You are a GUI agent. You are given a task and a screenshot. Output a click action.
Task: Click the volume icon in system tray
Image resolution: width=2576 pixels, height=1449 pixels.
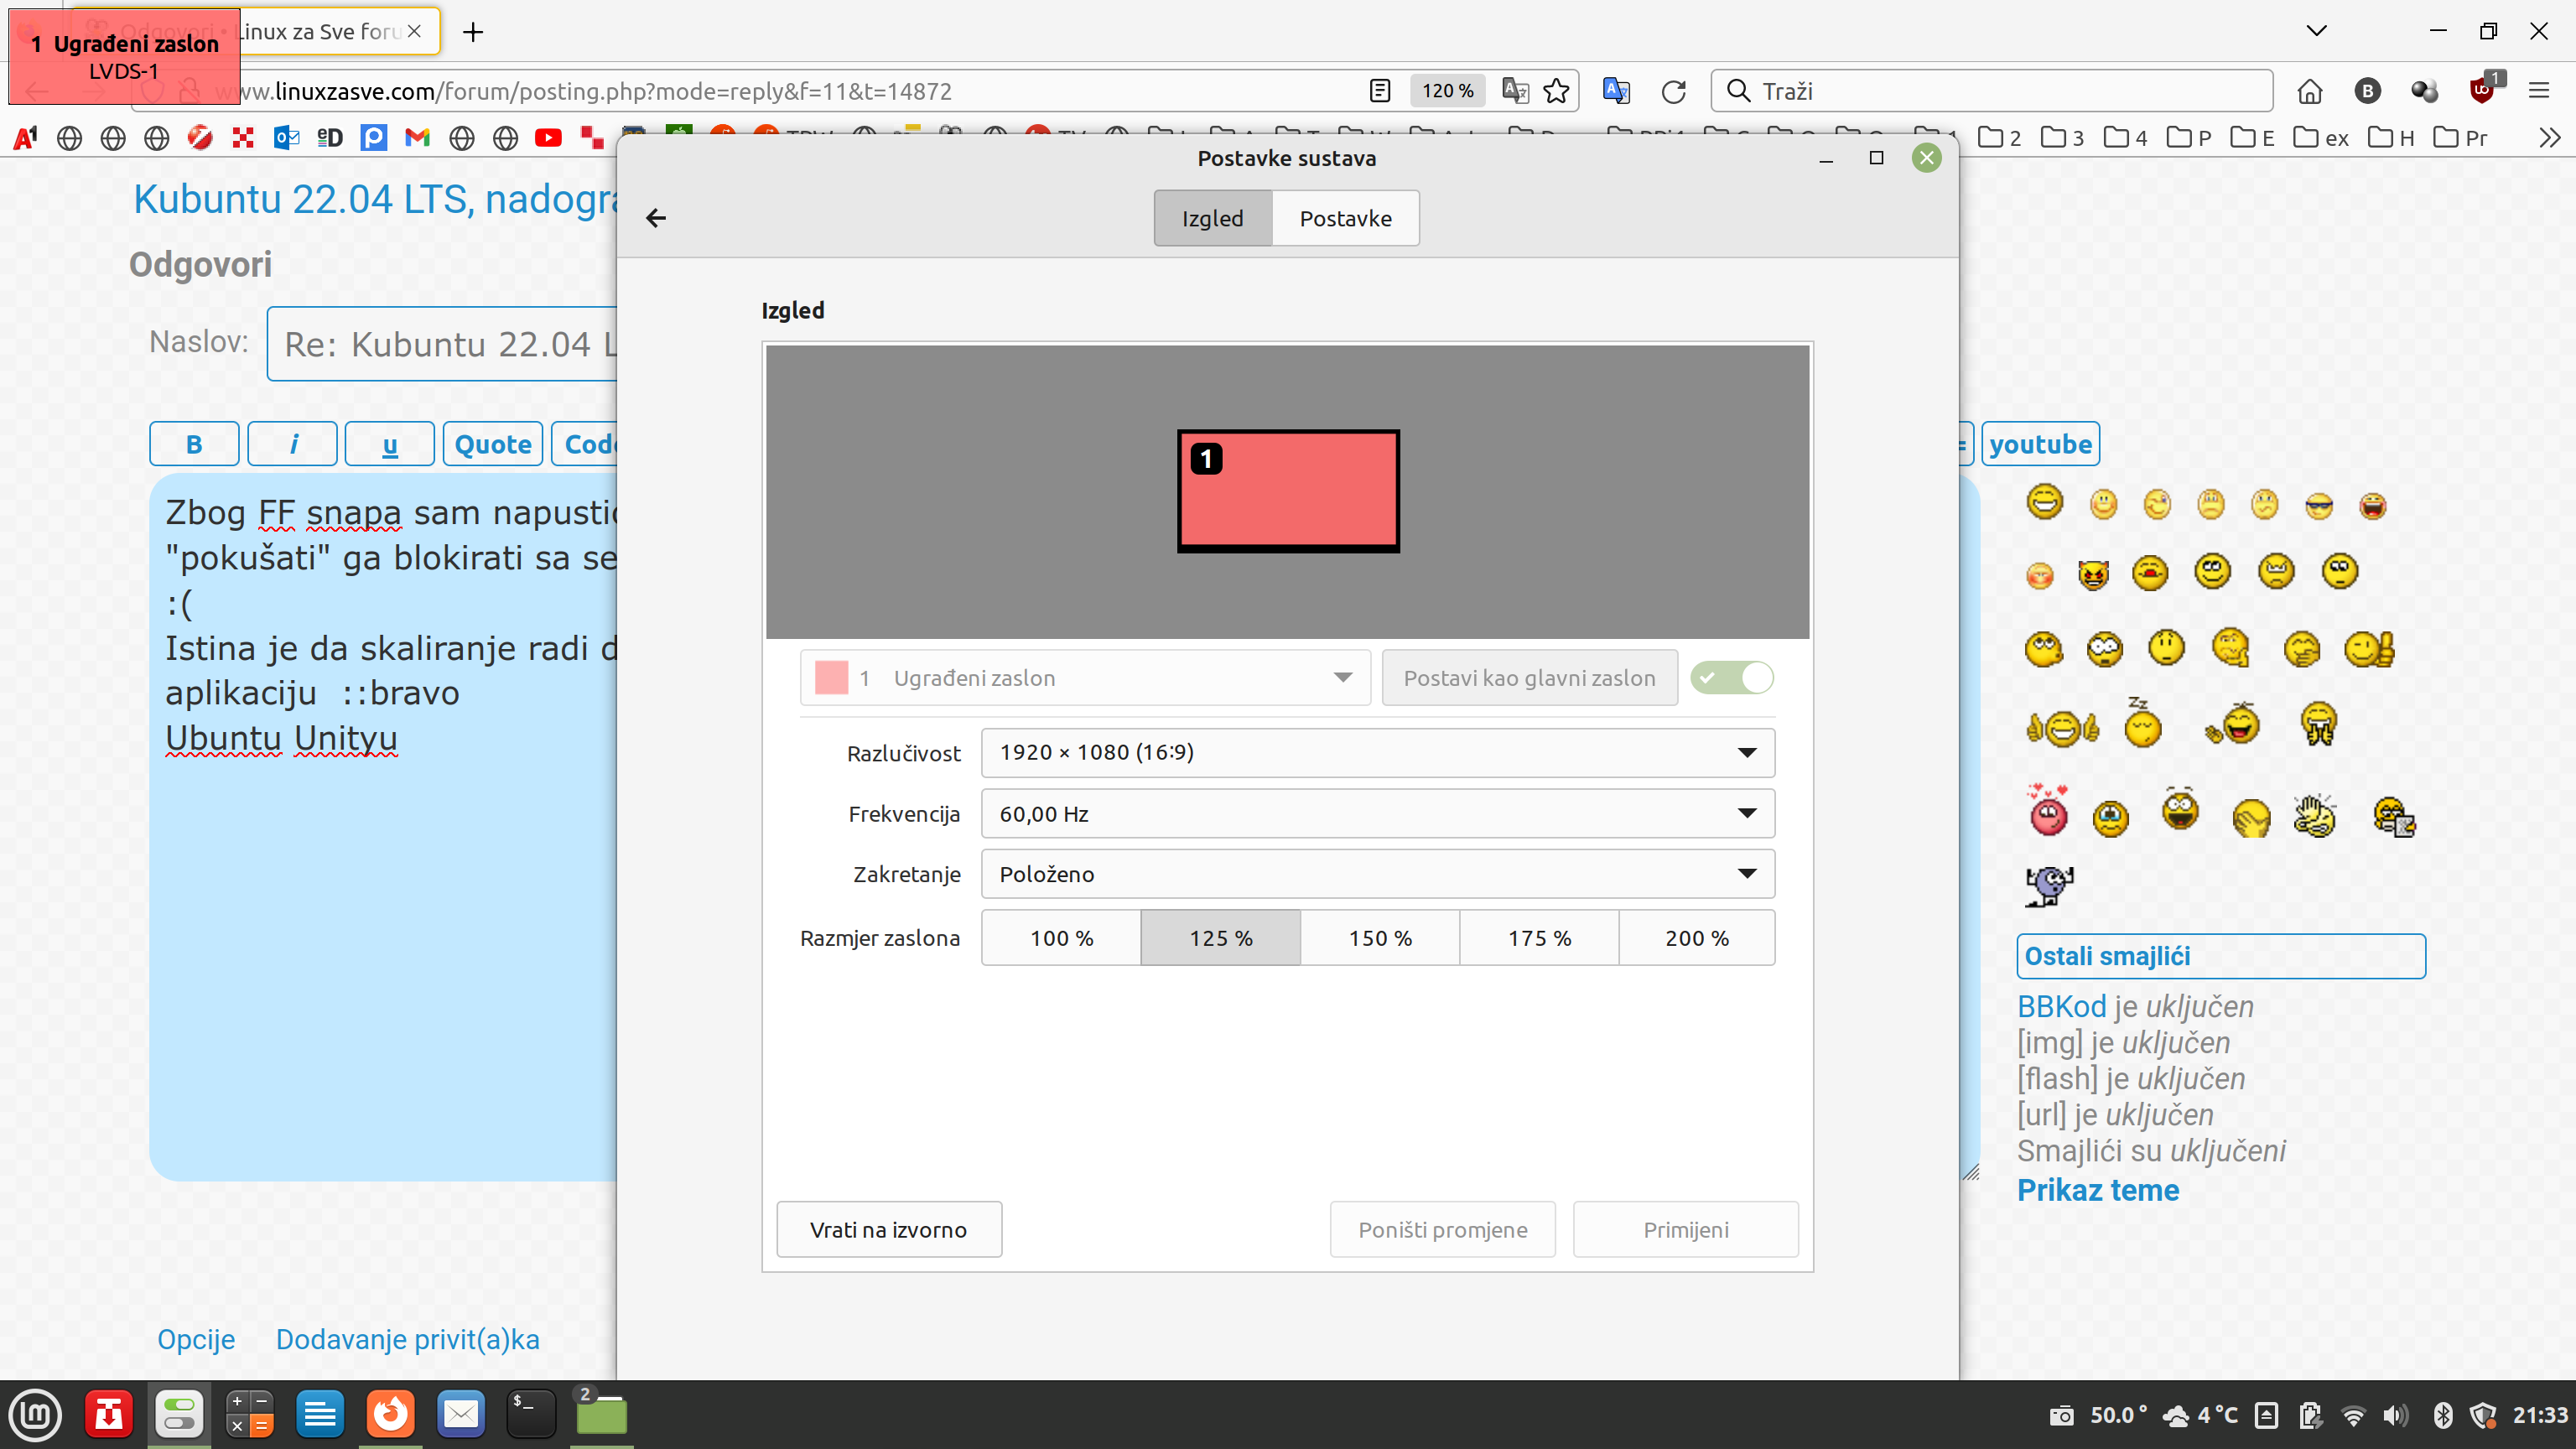[2394, 1415]
